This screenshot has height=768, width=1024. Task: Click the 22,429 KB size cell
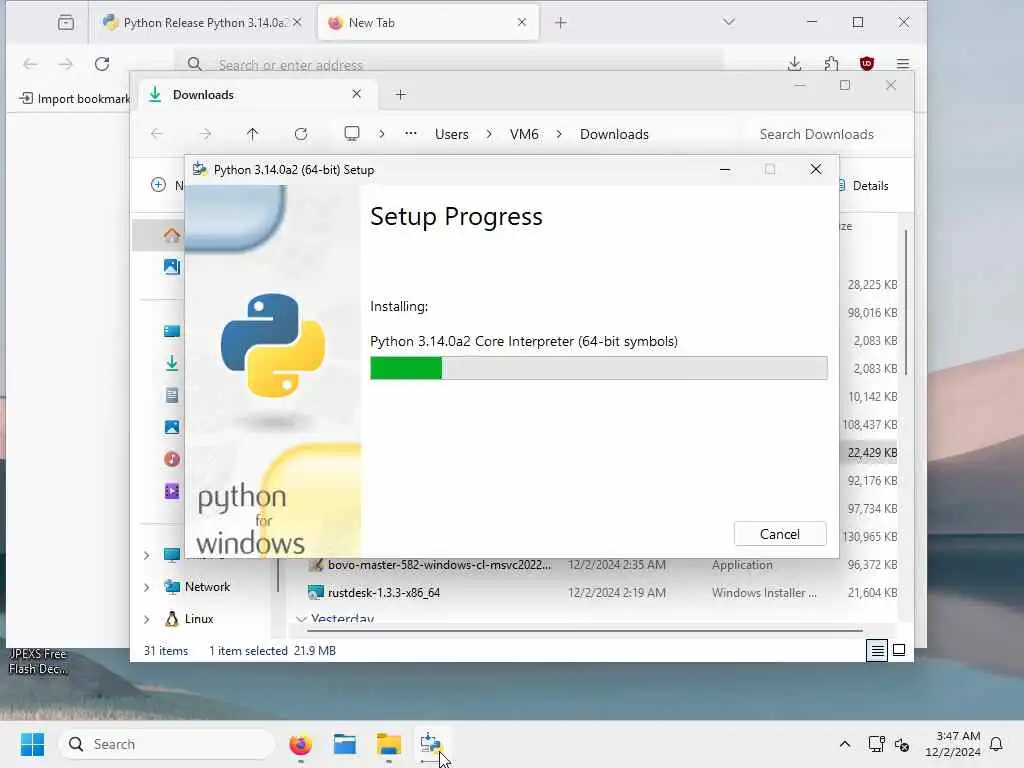tap(872, 453)
